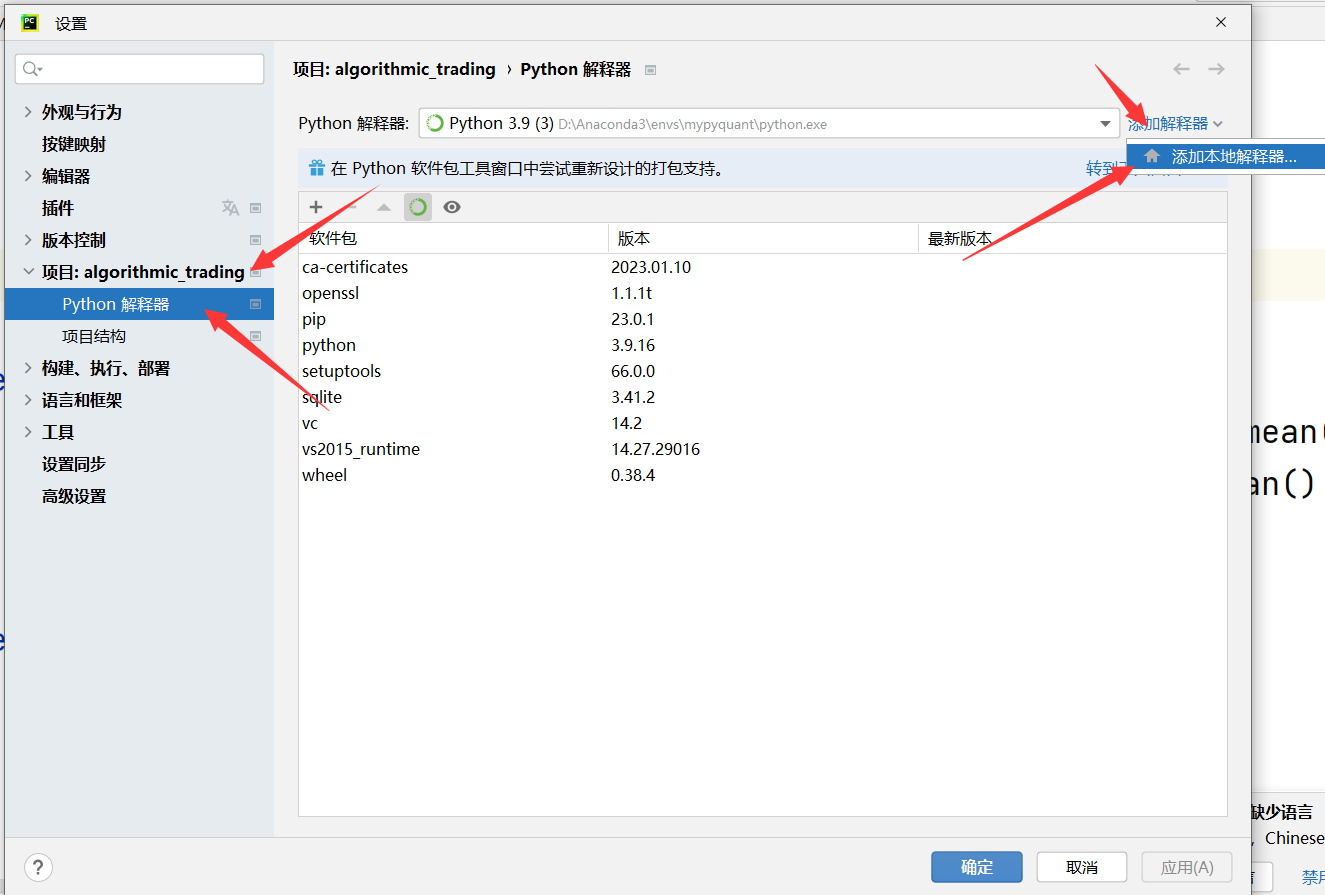This screenshot has height=895, width=1325.
Task: Open the Python interpreter dropdown arrow
Action: tap(1105, 124)
